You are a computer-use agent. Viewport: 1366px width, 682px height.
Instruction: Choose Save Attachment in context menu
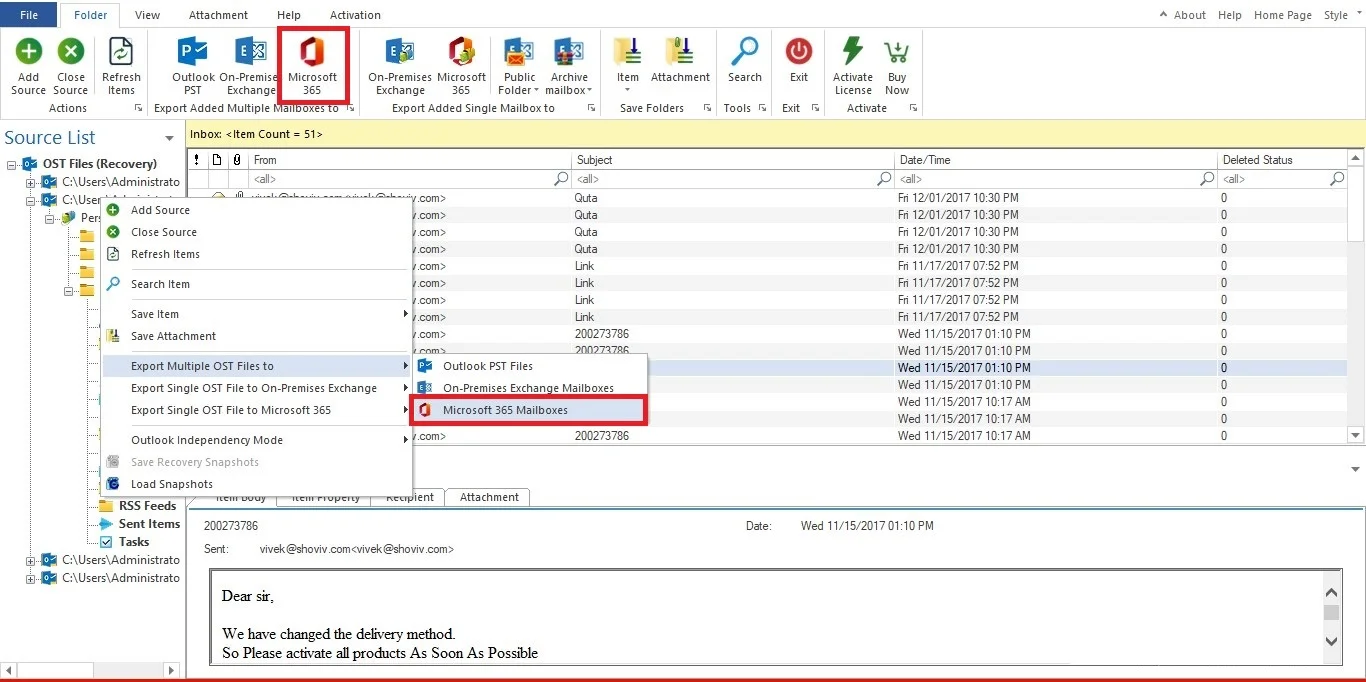[x=173, y=336]
